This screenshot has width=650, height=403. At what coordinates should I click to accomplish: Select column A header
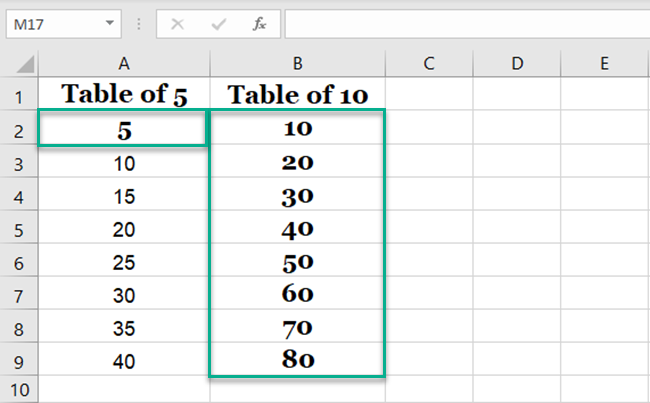click(123, 63)
